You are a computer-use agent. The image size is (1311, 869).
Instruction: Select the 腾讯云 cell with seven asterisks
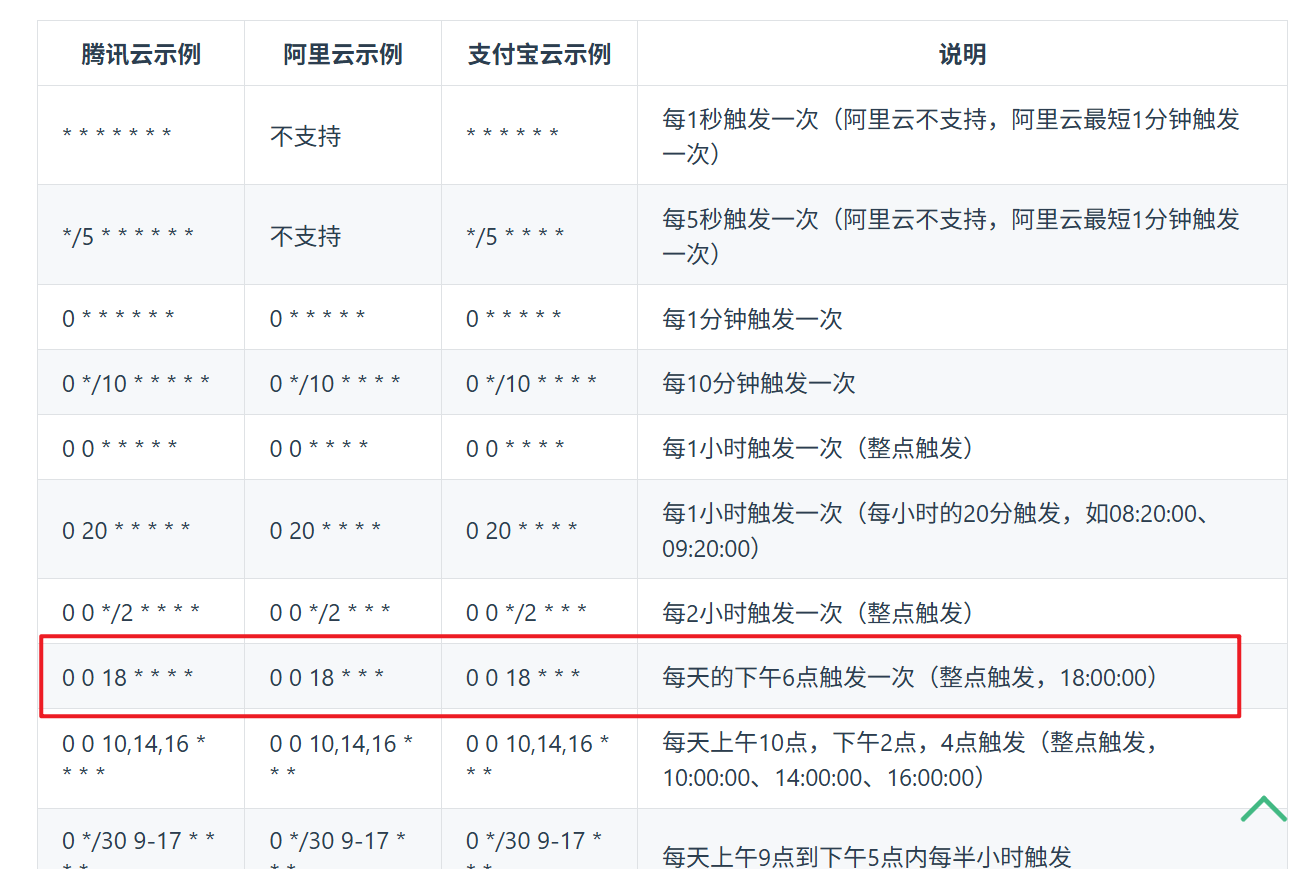(117, 135)
